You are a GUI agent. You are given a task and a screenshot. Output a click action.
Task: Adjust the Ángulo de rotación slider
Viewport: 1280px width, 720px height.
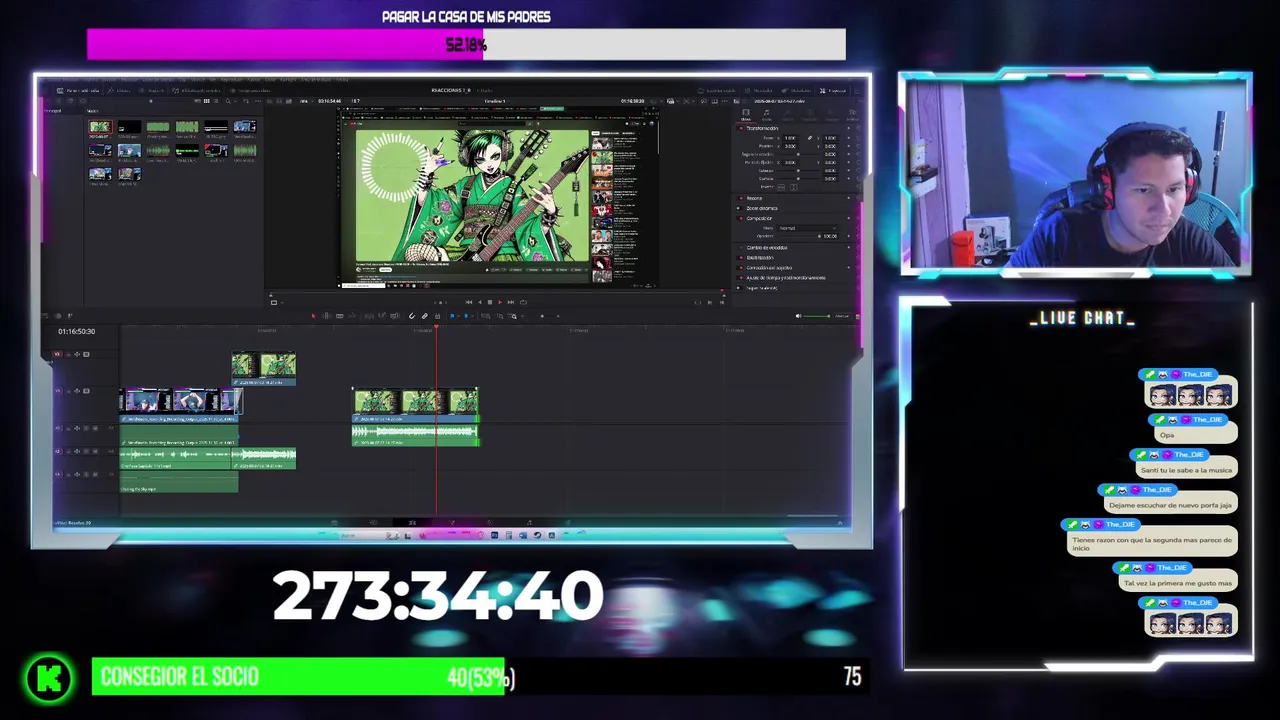[x=798, y=154]
